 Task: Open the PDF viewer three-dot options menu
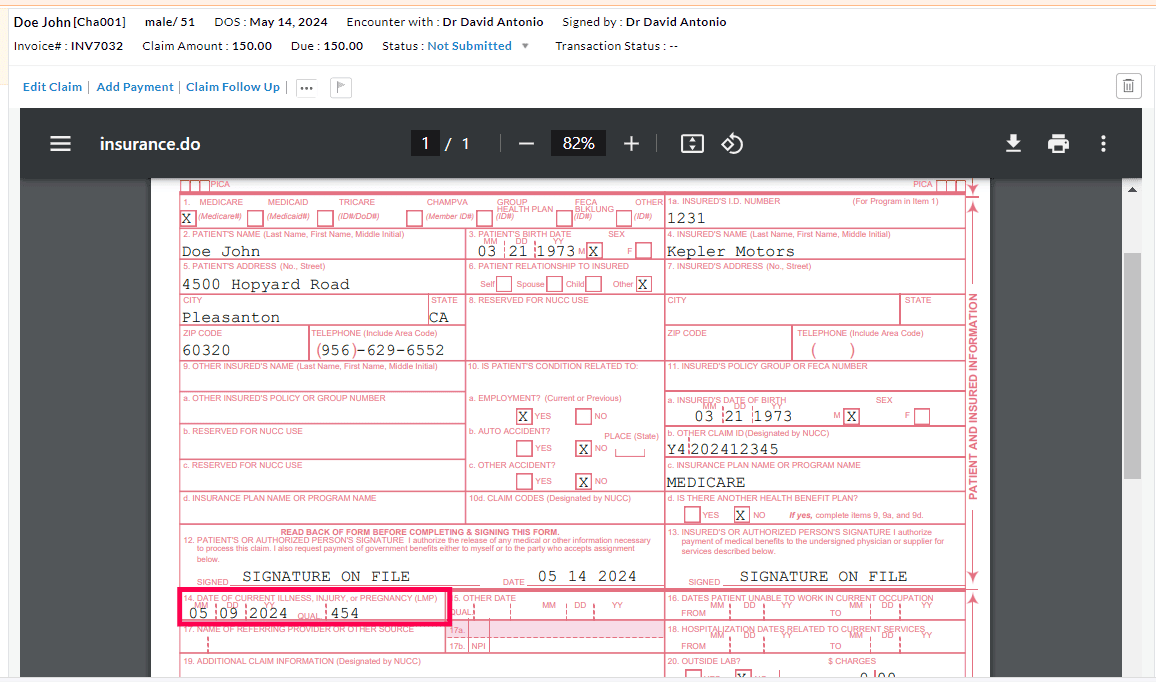coord(1103,143)
